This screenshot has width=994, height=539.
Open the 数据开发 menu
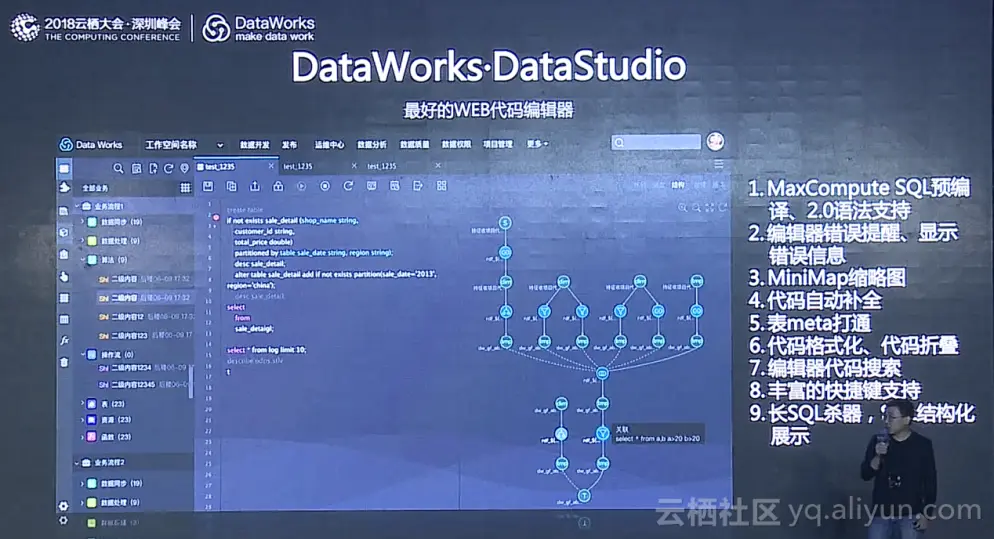[254, 145]
